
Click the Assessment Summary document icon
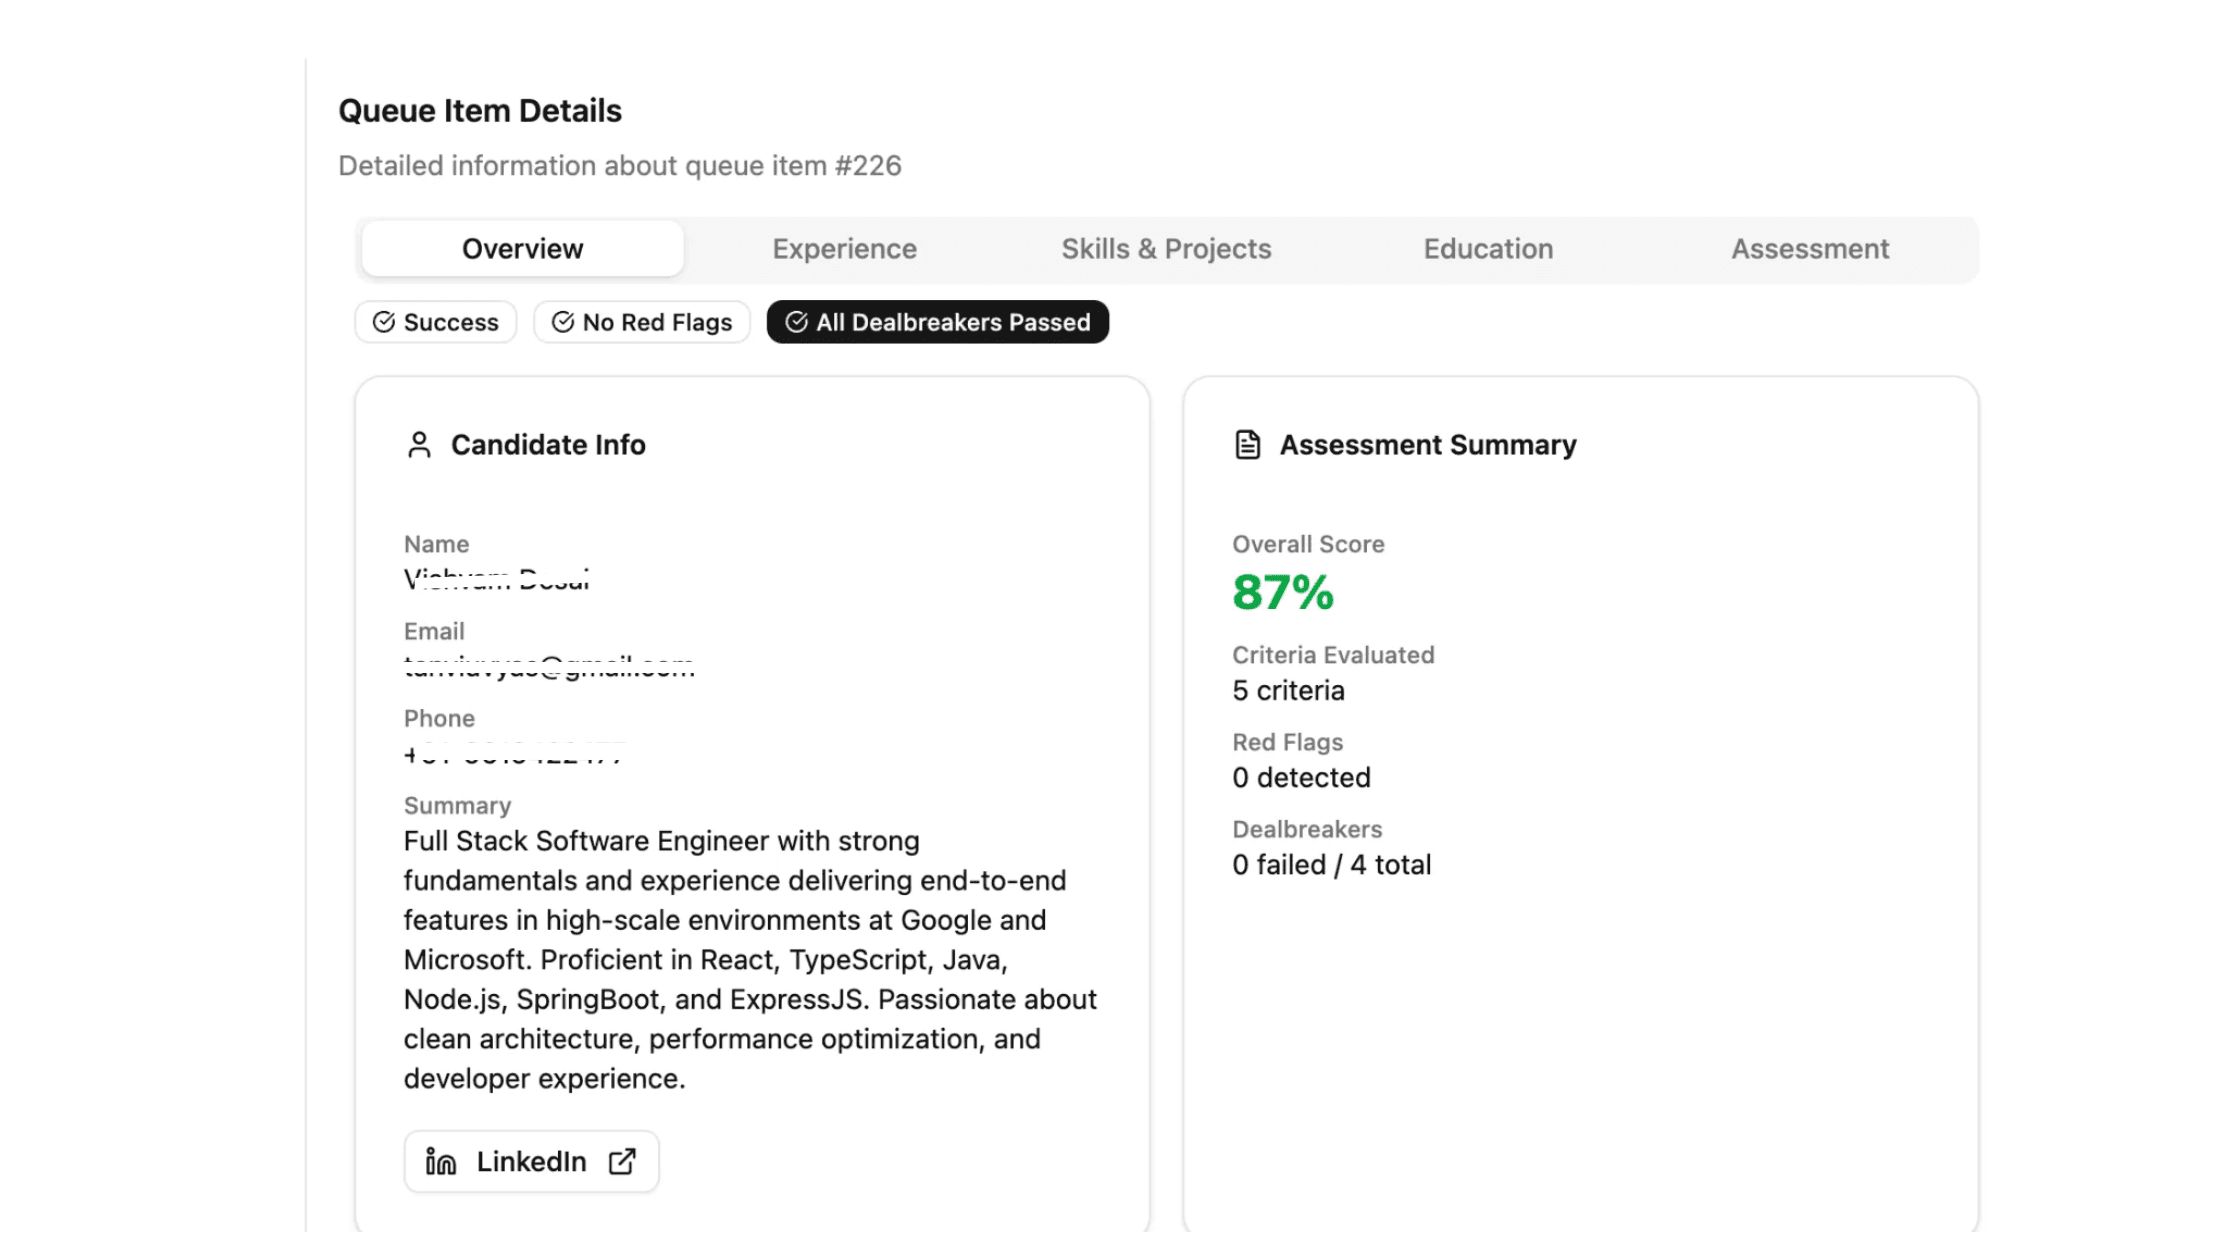pos(1247,445)
